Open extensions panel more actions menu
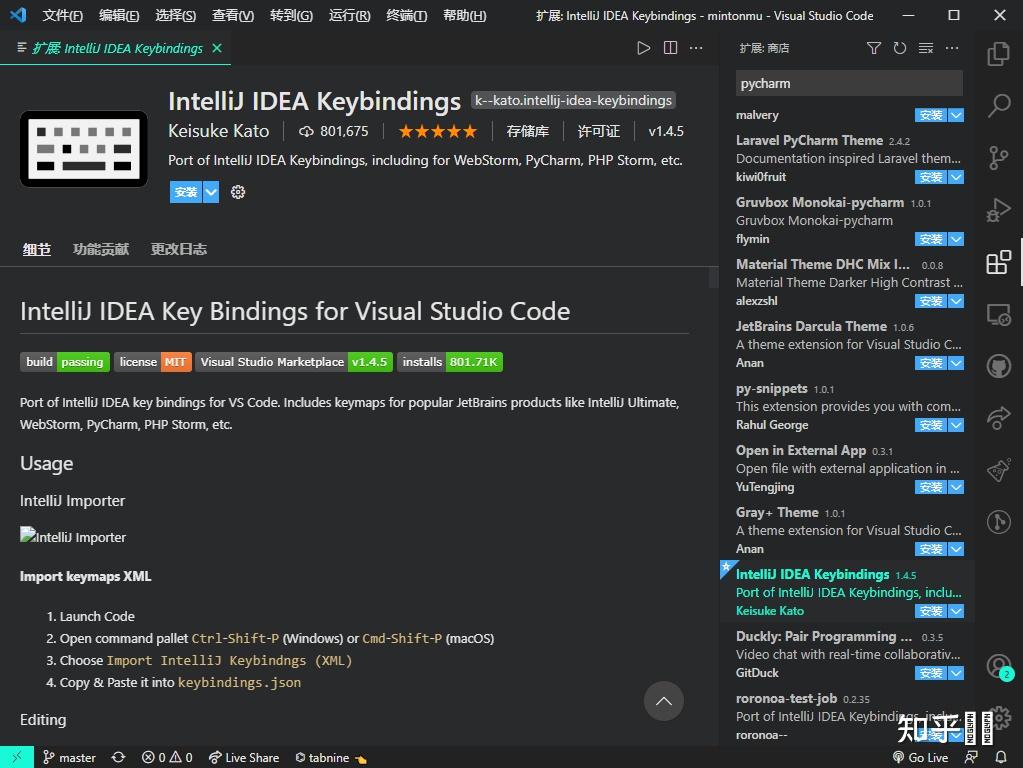Viewport: 1023px width, 768px height. (x=952, y=48)
